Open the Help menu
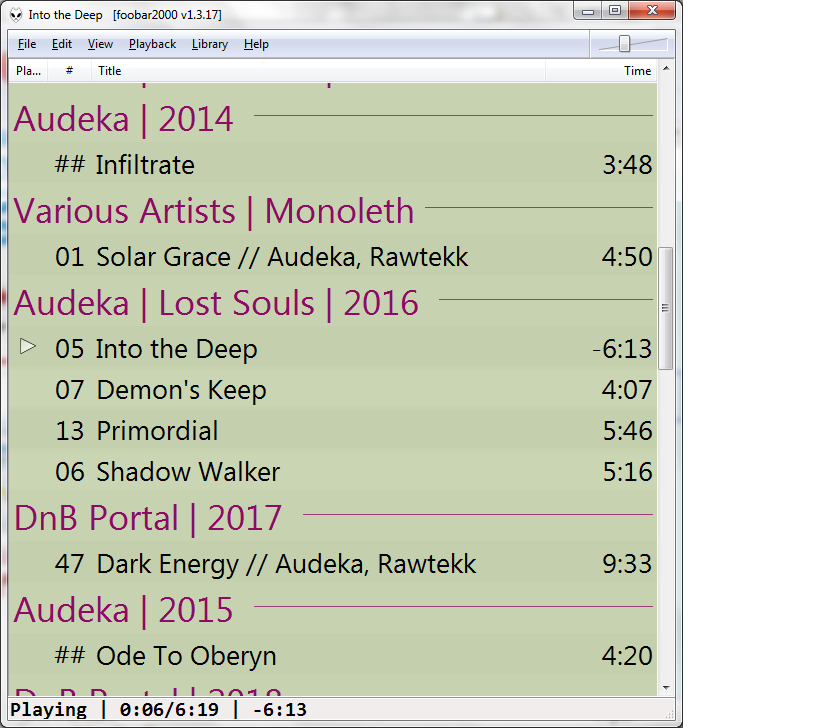The width and height of the screenshot is (827, 728). (x=256, y=44)
